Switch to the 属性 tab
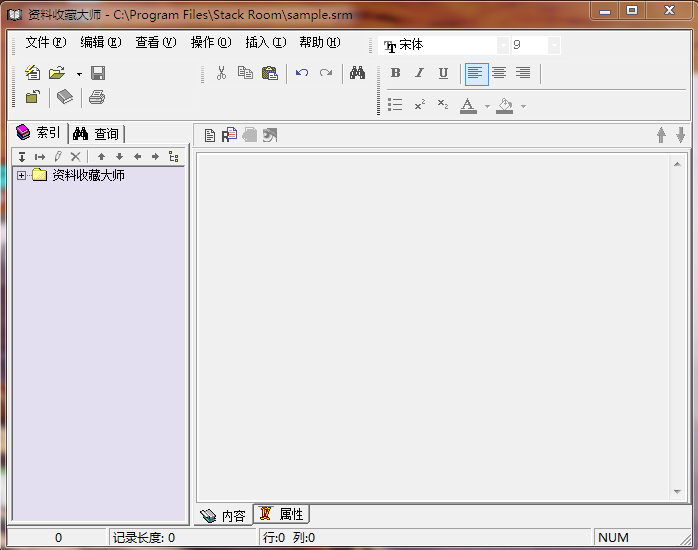 pos(282,514)
